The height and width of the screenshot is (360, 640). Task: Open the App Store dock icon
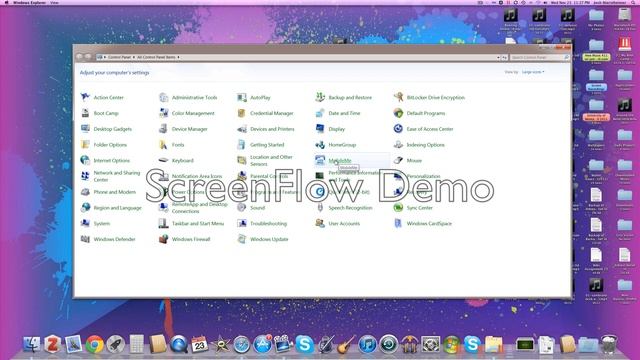tap(262, 344)
